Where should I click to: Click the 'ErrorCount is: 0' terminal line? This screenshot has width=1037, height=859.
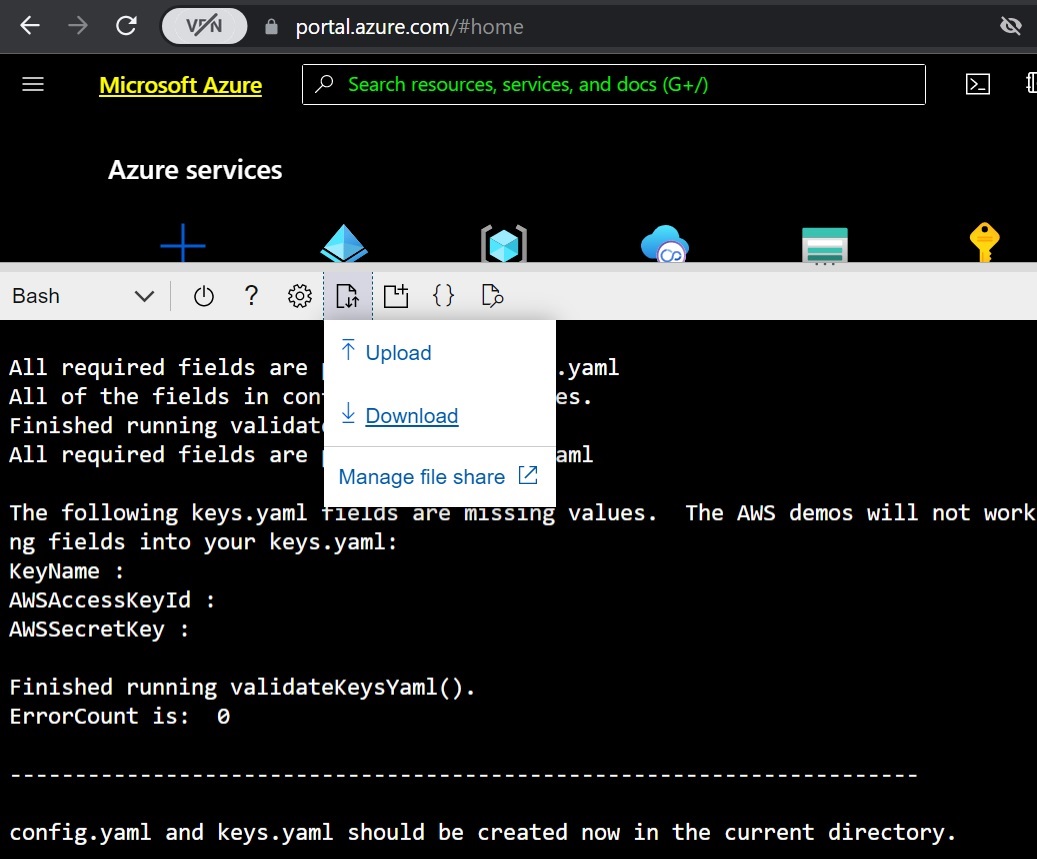point(120,716)
